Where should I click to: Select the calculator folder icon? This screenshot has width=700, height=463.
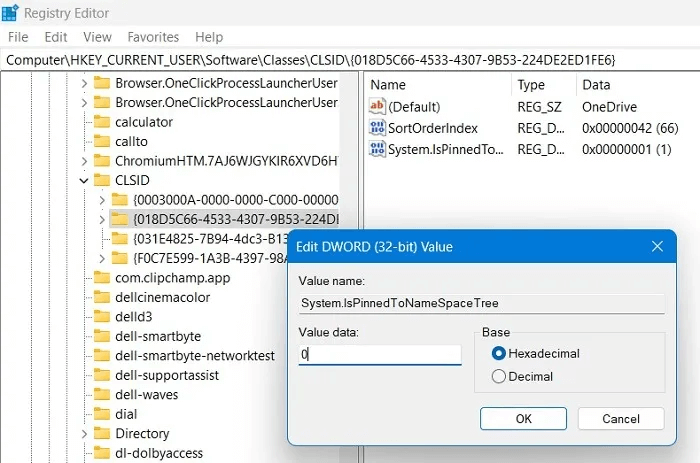point(102,122)
